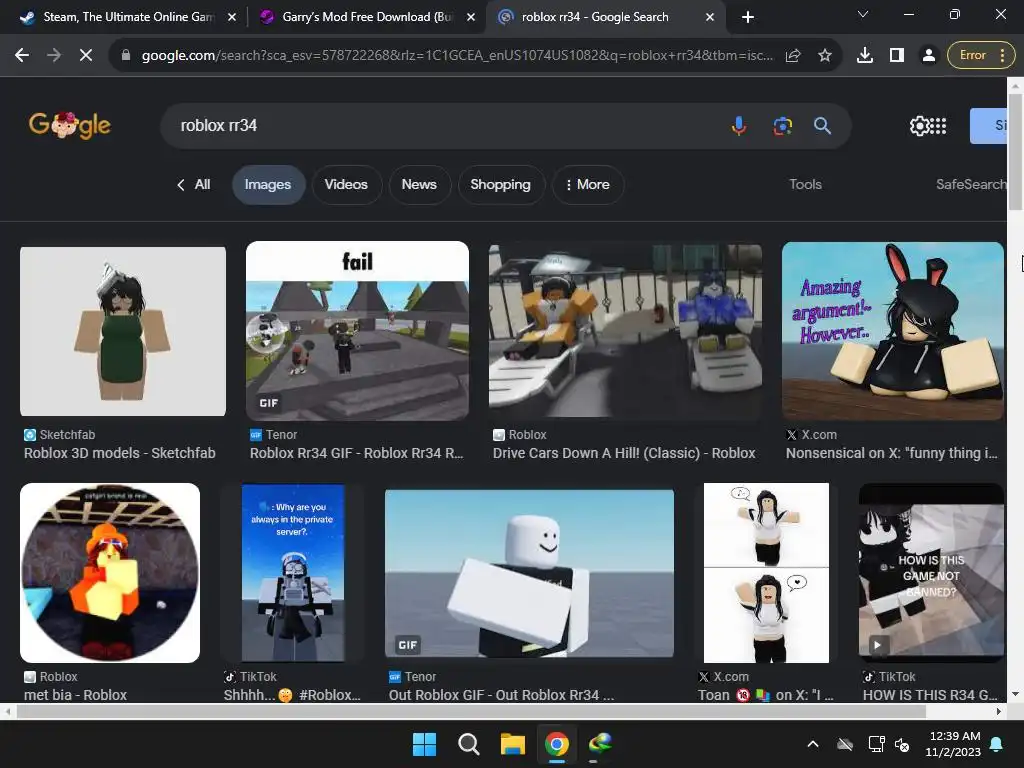Click the Google logo
The width and height of the screenshot is (1024, 768).
(x=70, y=125)
